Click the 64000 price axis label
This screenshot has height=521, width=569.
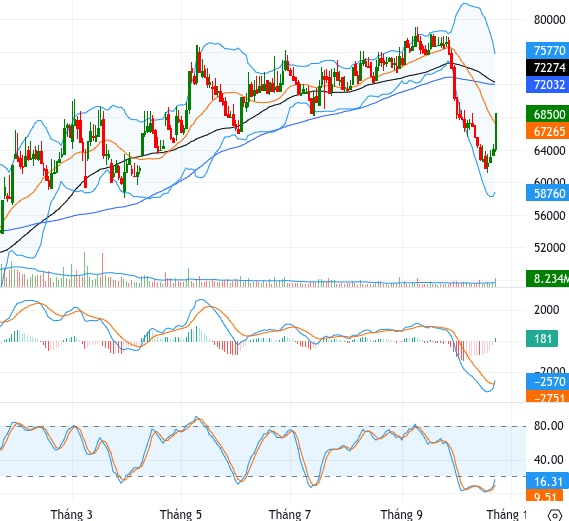click(x=549, y=150)
